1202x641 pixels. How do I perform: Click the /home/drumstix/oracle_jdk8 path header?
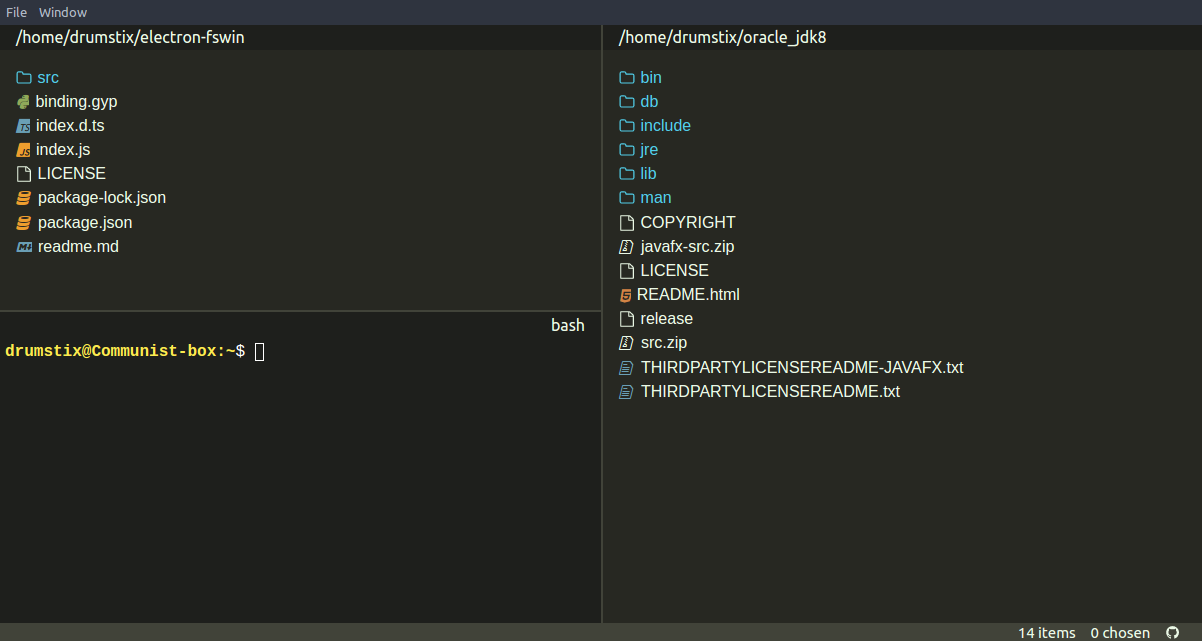tap(723, 37)
